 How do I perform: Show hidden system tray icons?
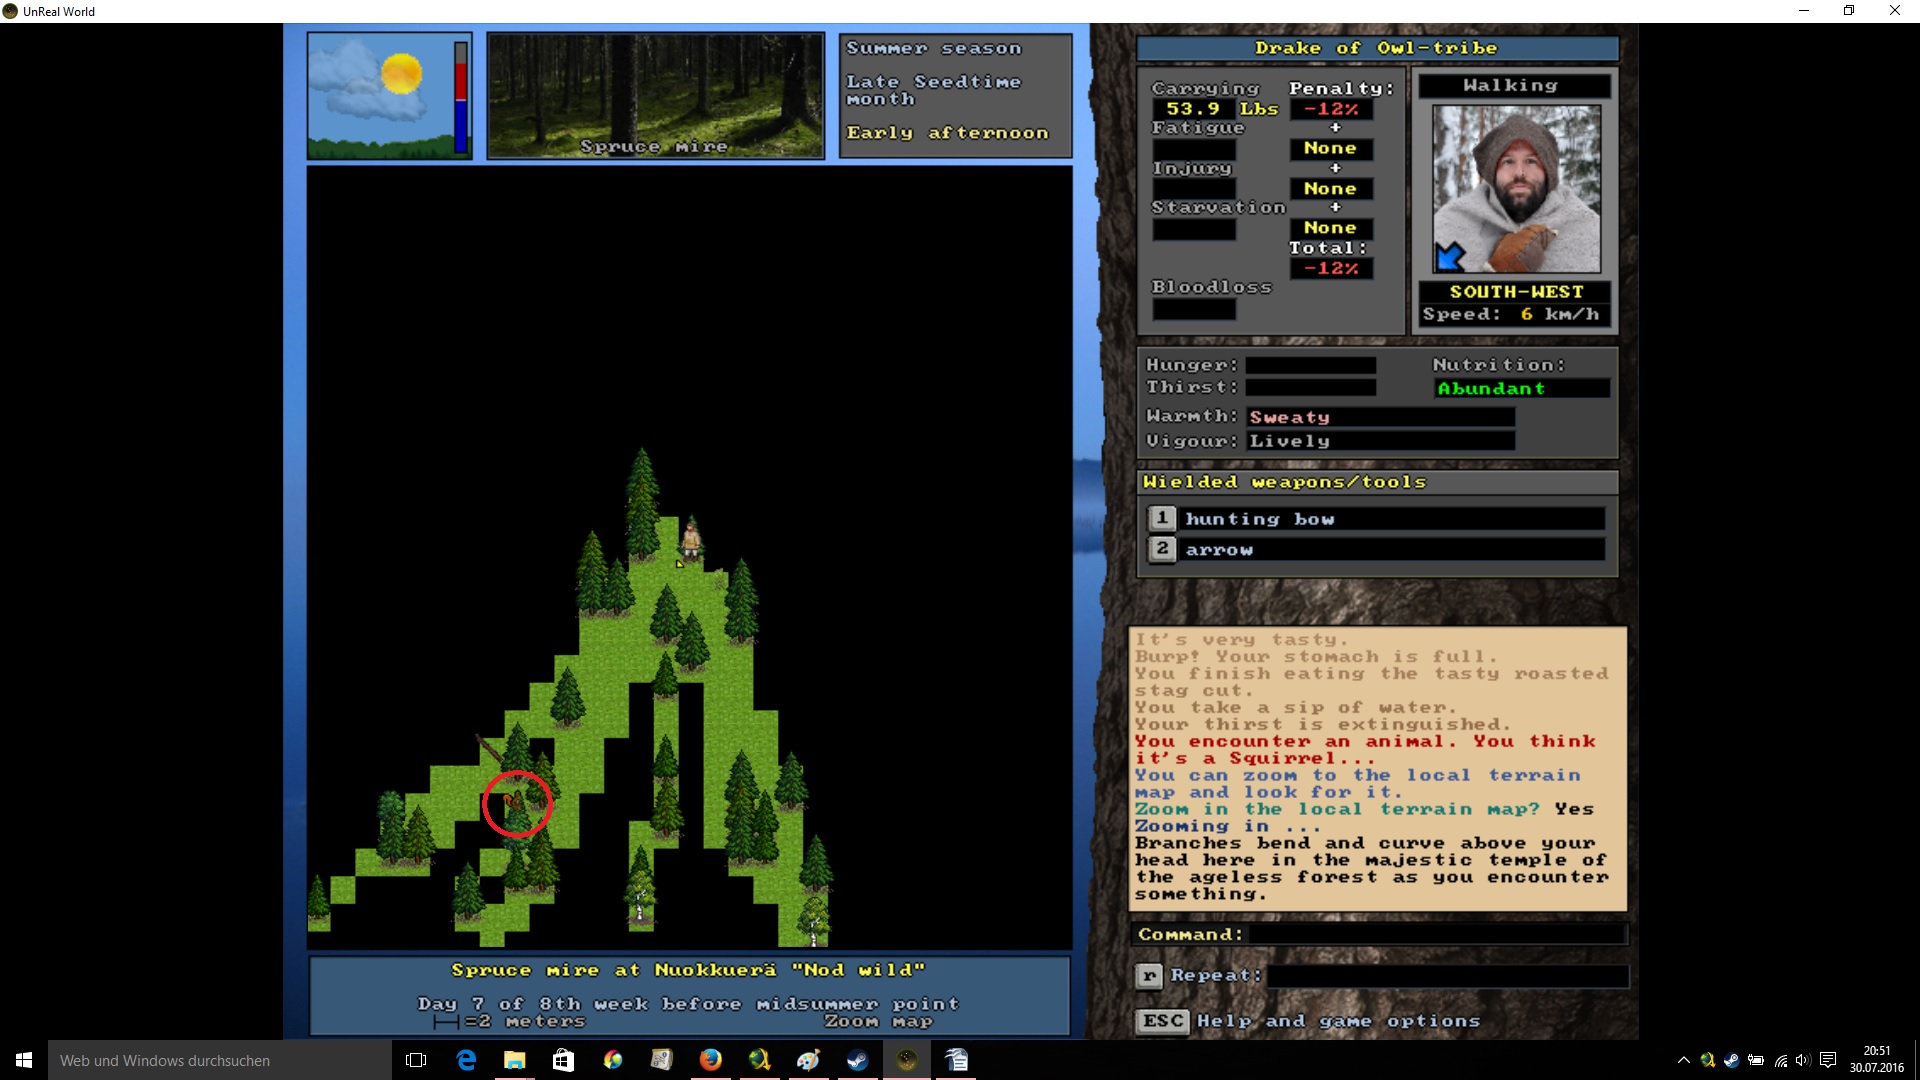(x=1684, y=1060)
